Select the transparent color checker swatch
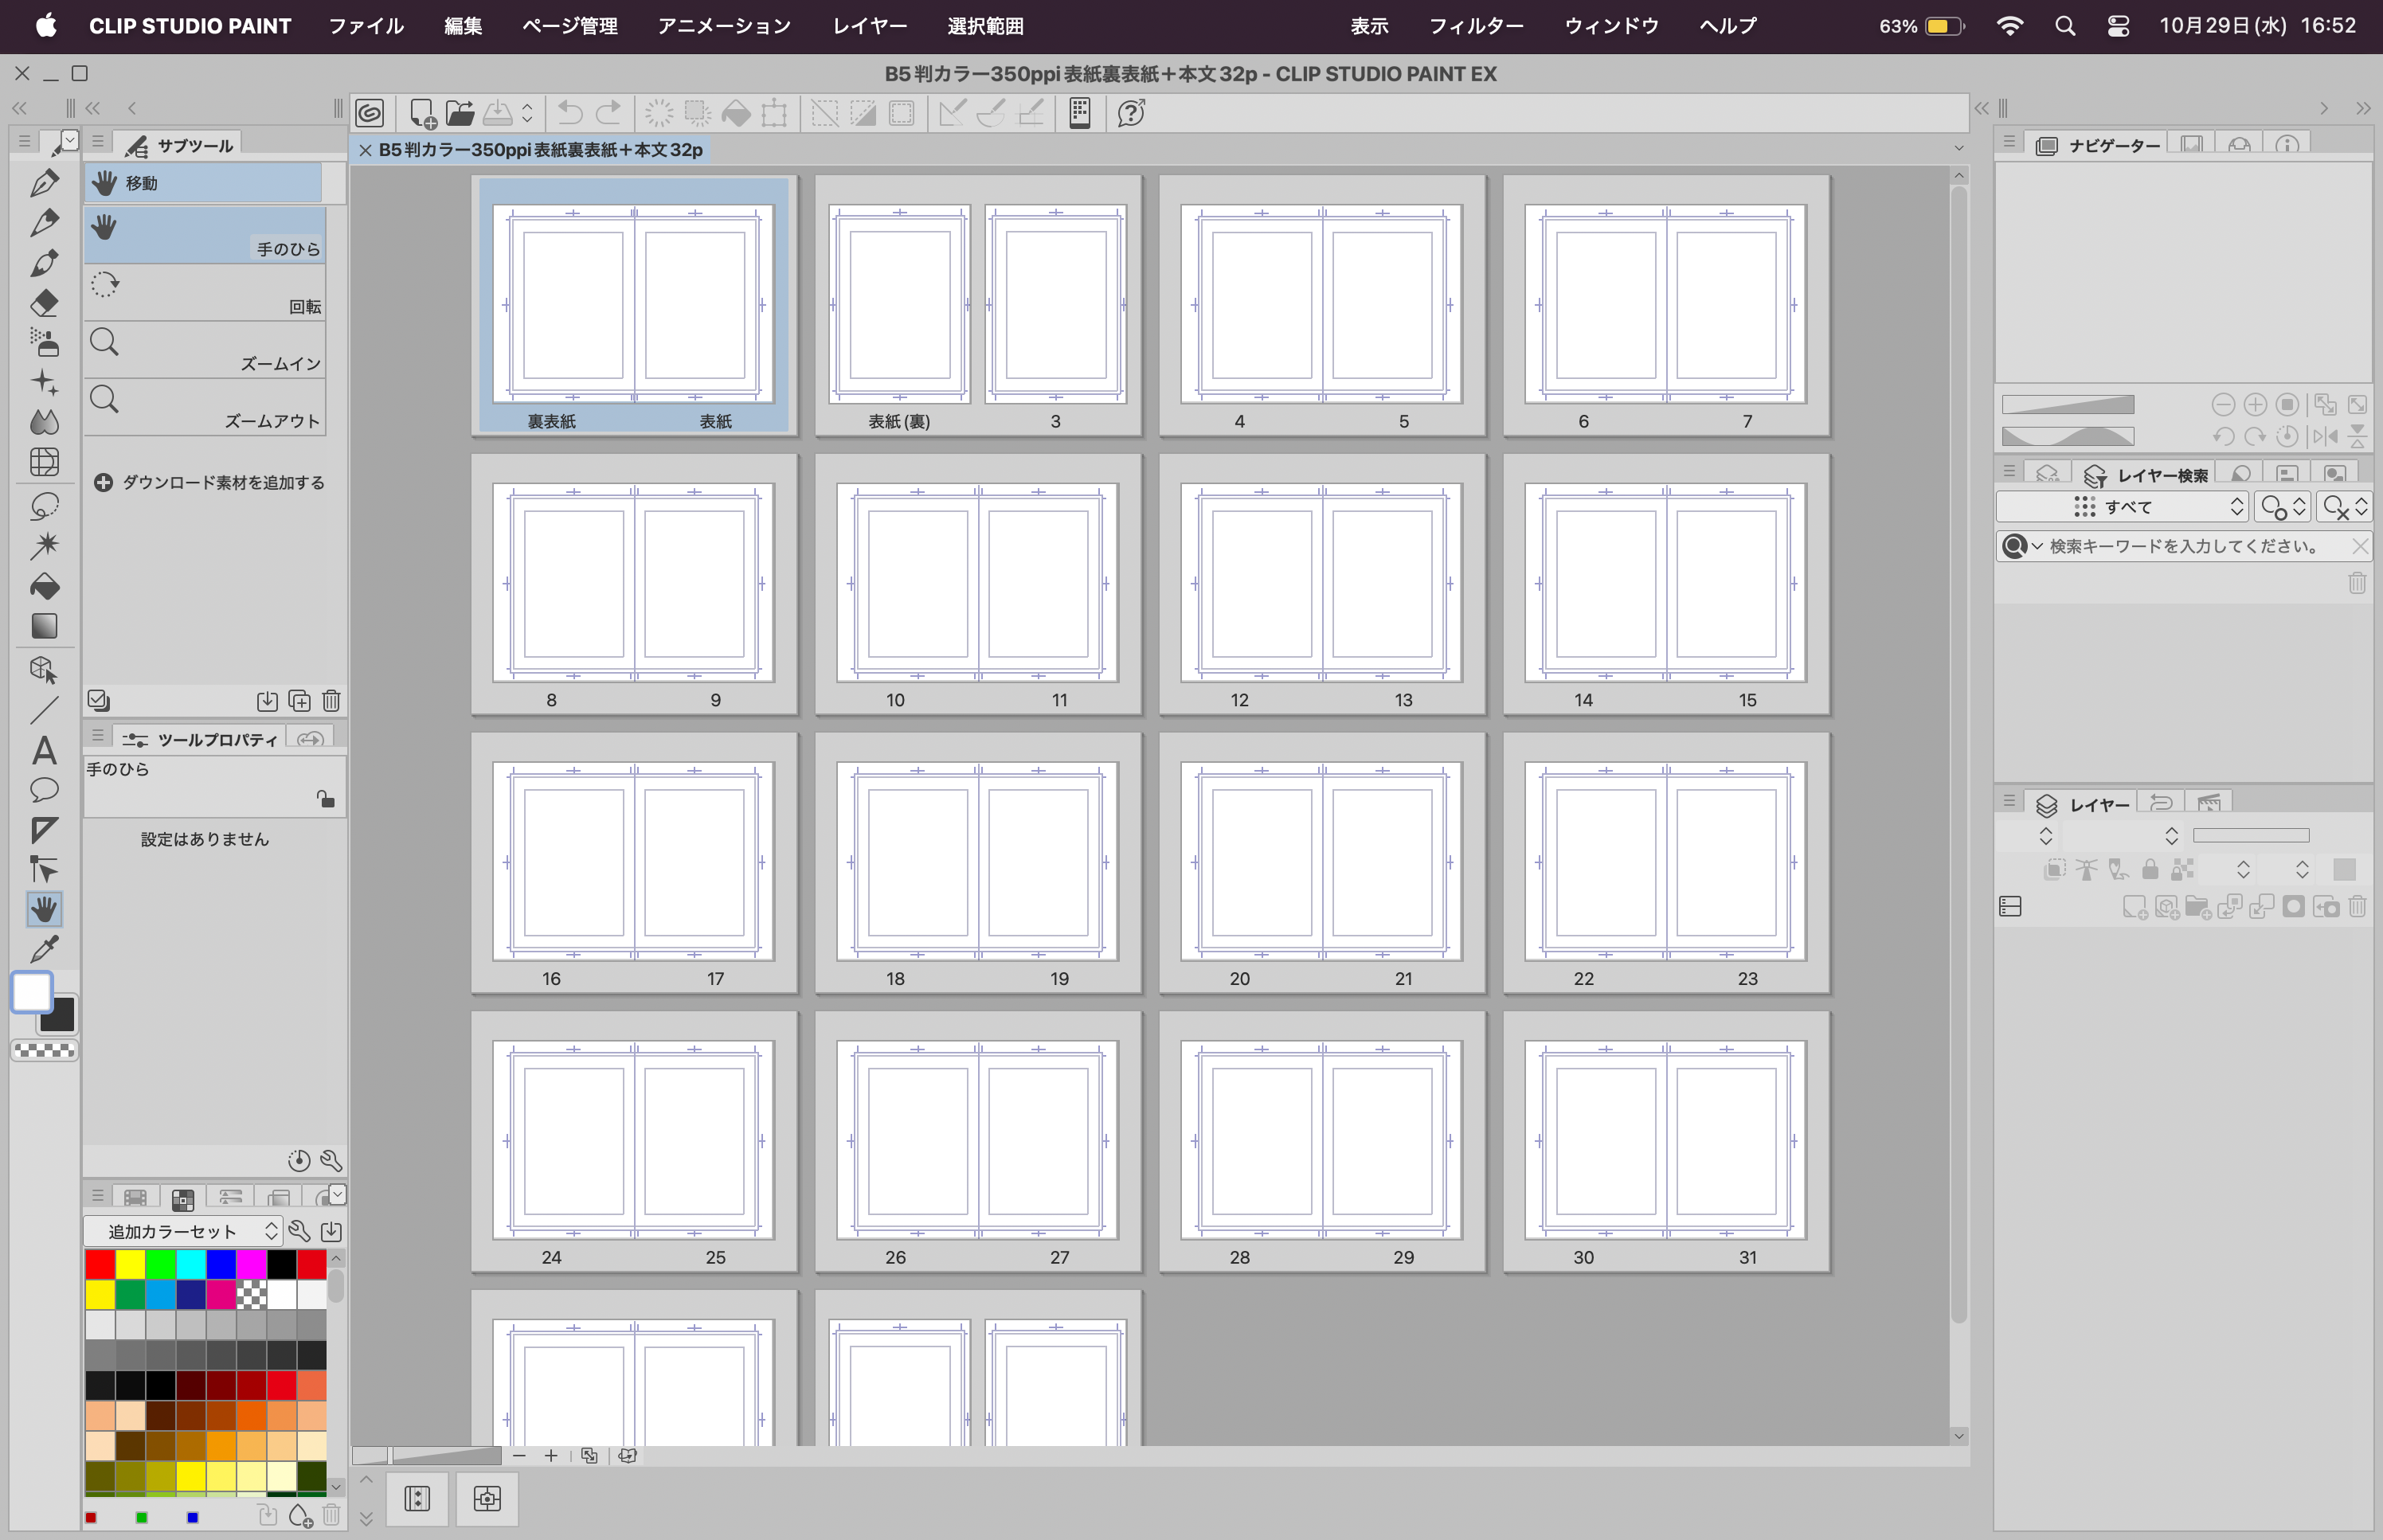 point(44,1051)
